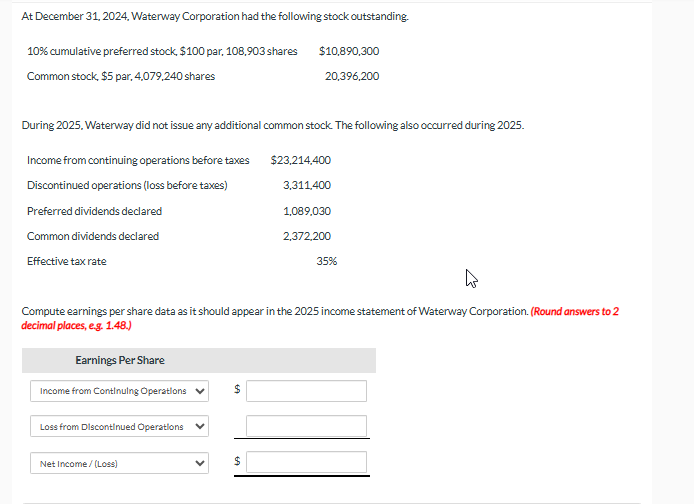Click the sentence starting During 2025, Waterway

273,126
